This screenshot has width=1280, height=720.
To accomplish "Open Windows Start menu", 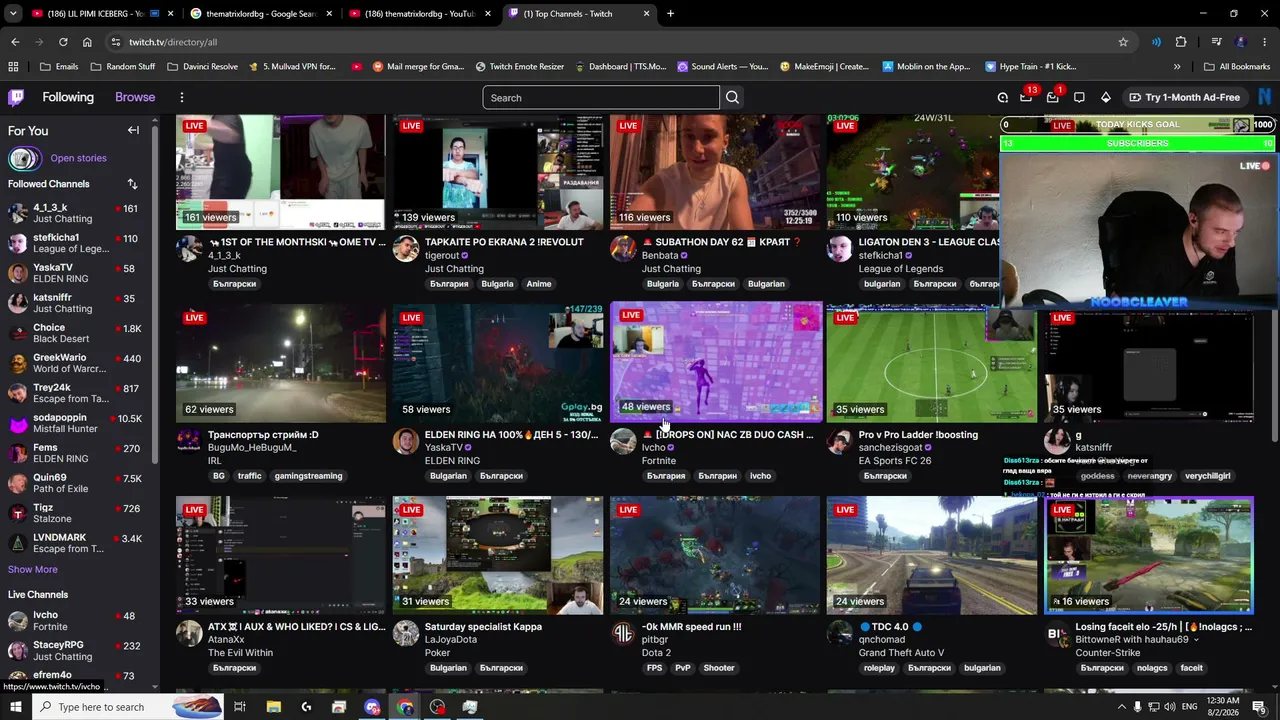I will pos(16,707).
